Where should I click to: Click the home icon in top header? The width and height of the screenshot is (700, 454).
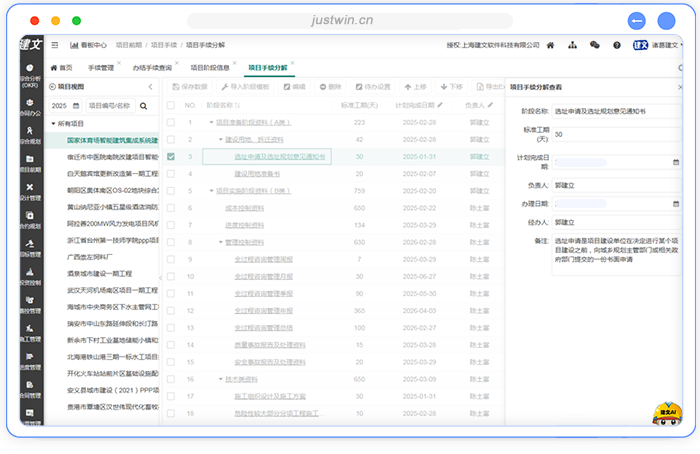(x=550, y=45)
